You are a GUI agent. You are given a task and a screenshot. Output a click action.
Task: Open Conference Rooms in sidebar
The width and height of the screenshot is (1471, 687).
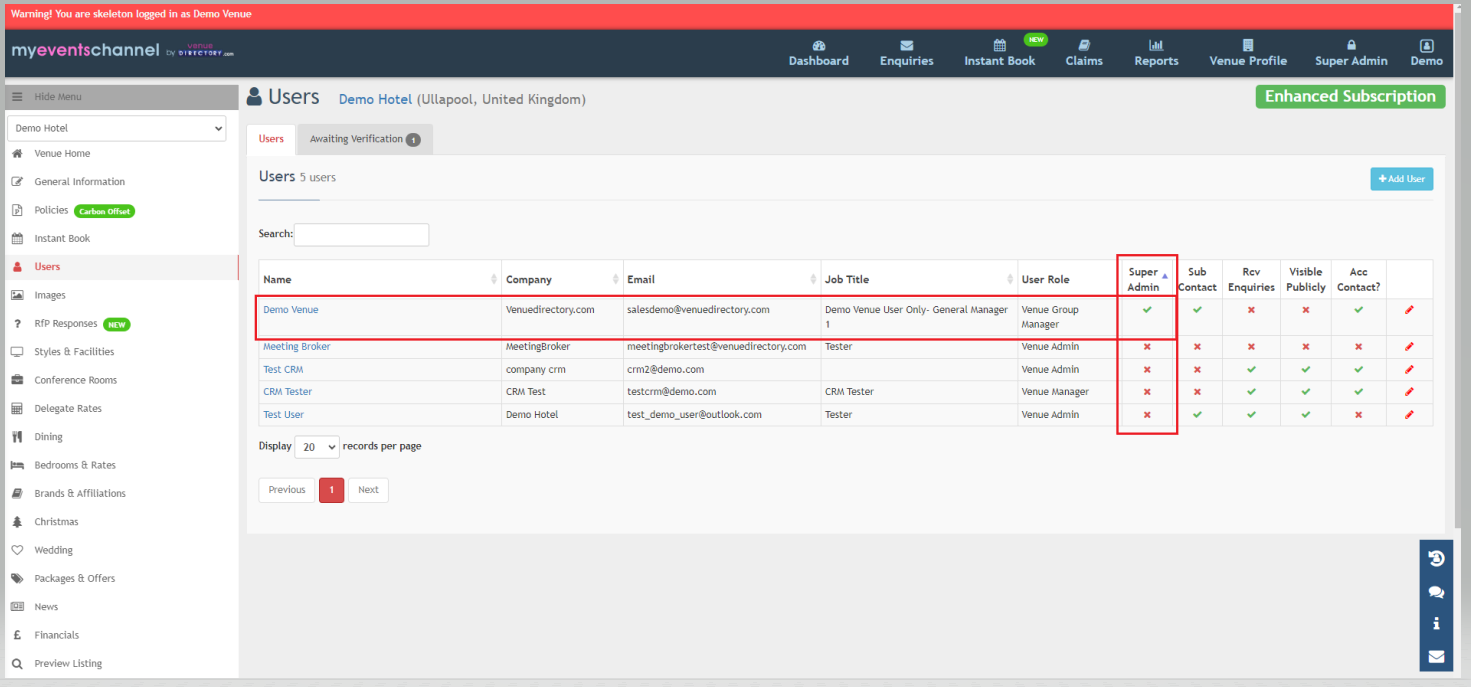pos(75,380)
